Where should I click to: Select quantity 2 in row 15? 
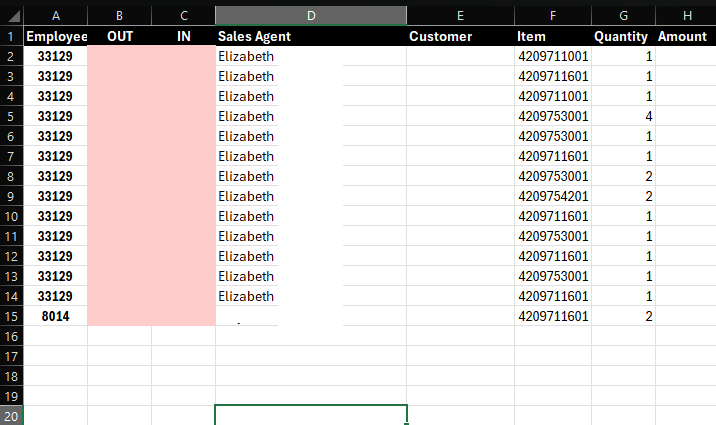pos(623,316)
